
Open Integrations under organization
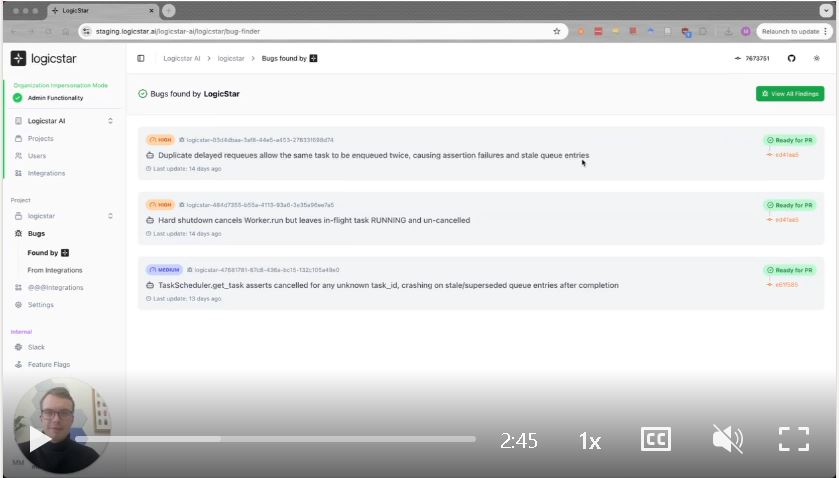tap(47, 173)
